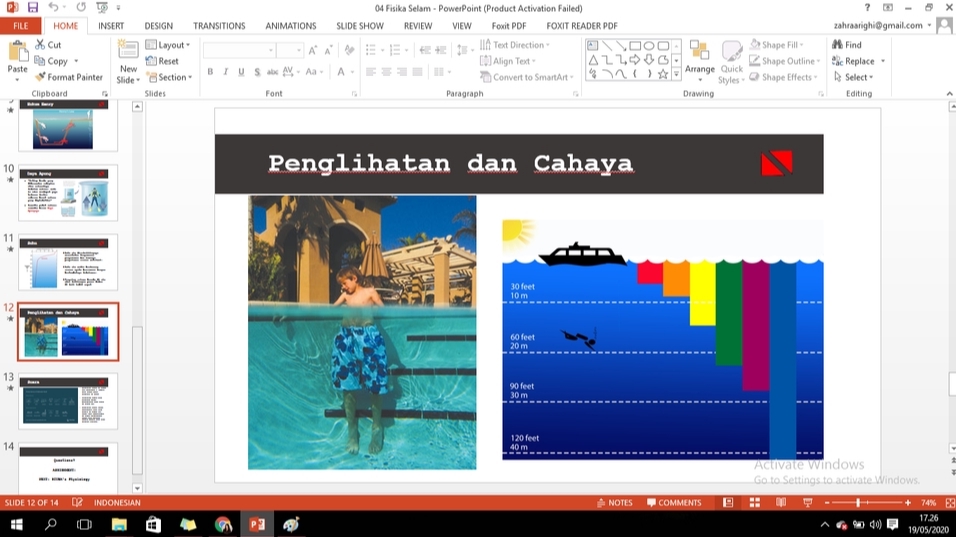This screenshot has width=956, height=537.
Task: Switch to Slide Sorter view icon
Action: [x=754, y=502]
